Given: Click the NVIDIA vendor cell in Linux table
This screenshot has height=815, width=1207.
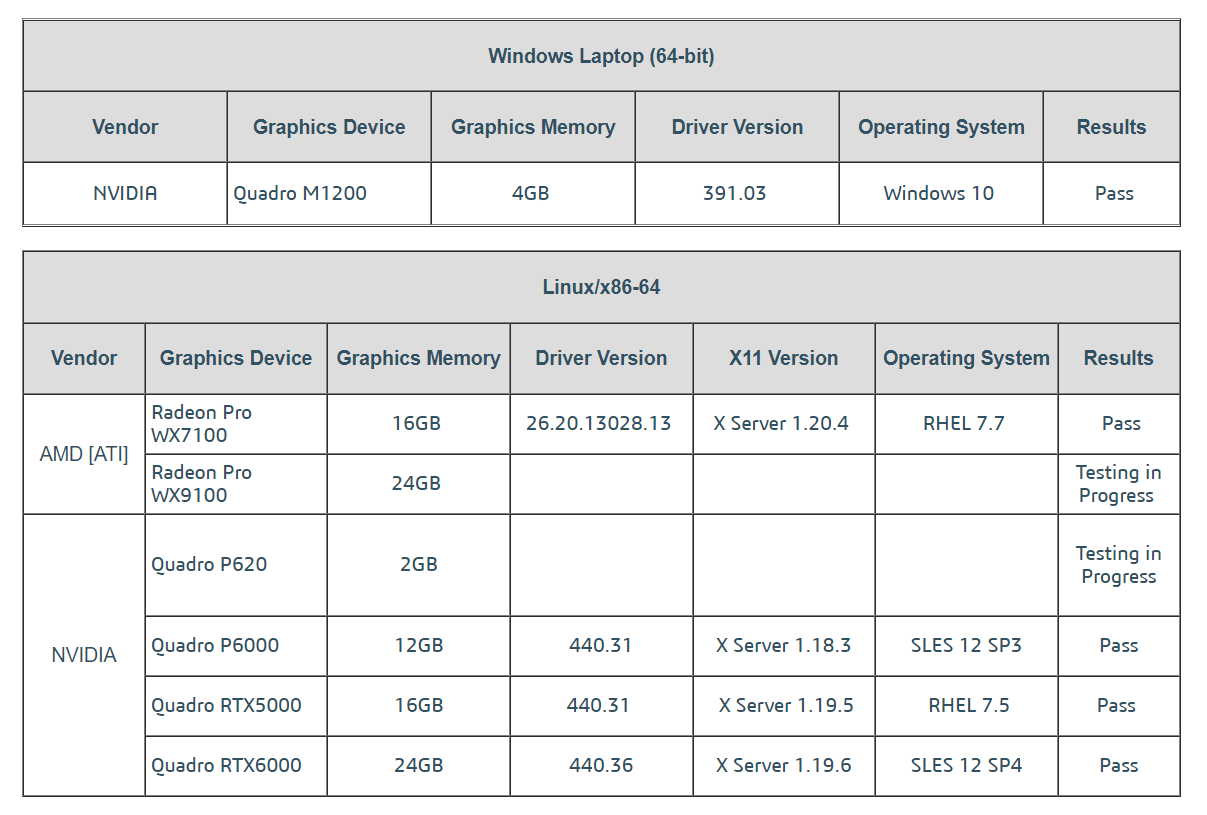Looking at the screenshot, I should click(x=84, y=655).
